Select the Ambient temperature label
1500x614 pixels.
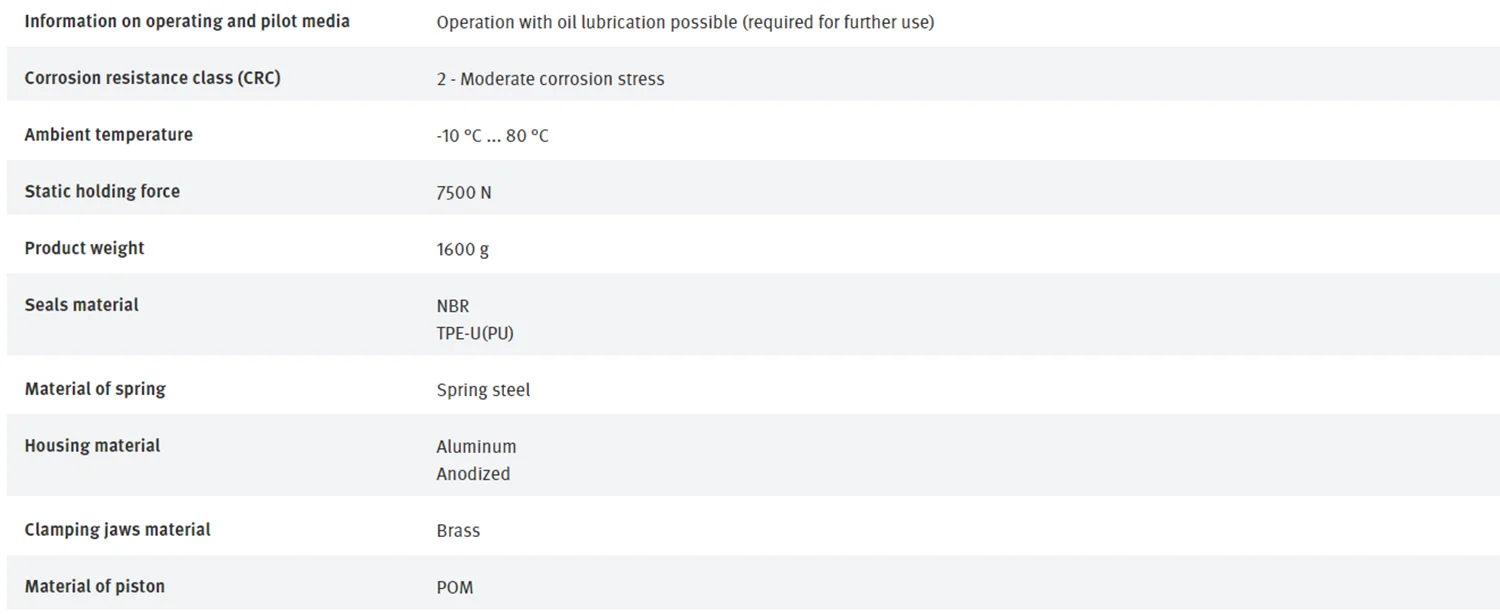tap(108, 134)
